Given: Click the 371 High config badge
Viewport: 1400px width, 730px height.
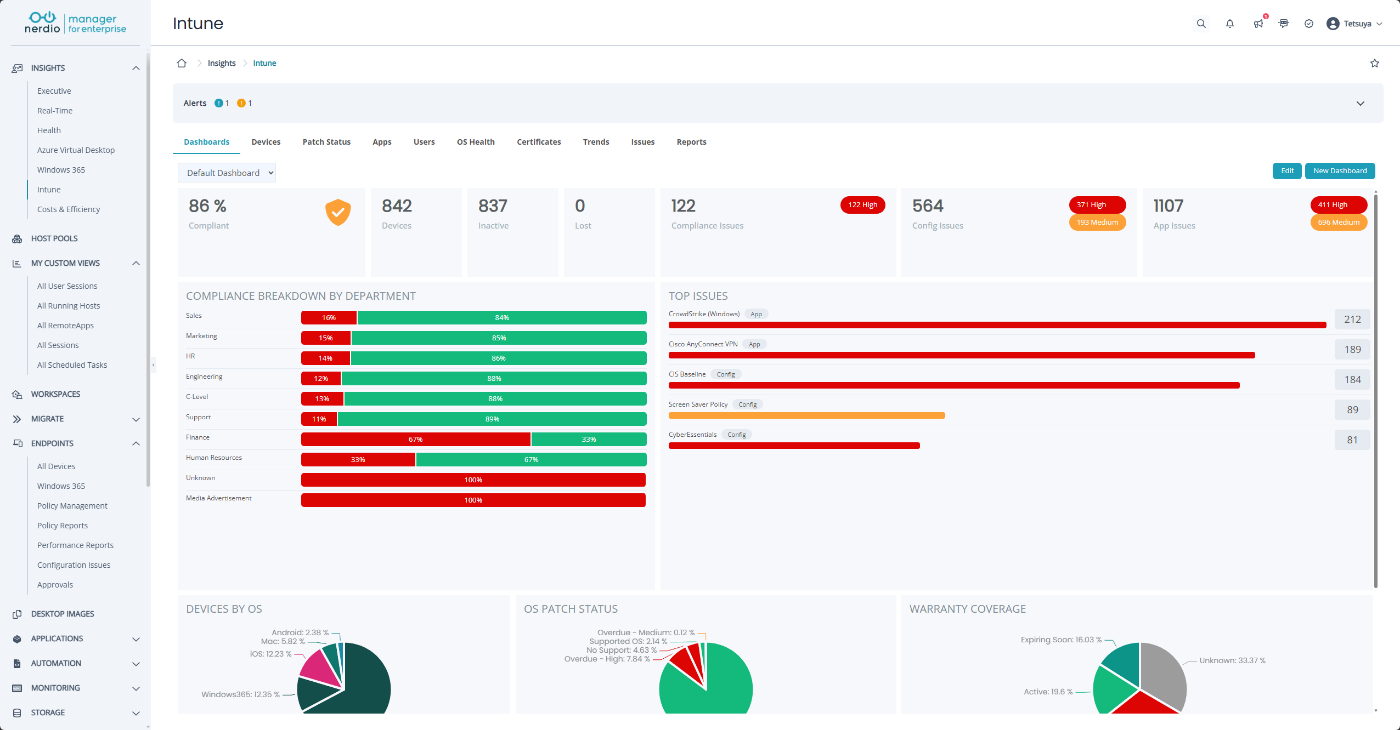Looking at the screenshot, I should point(1097,205).
